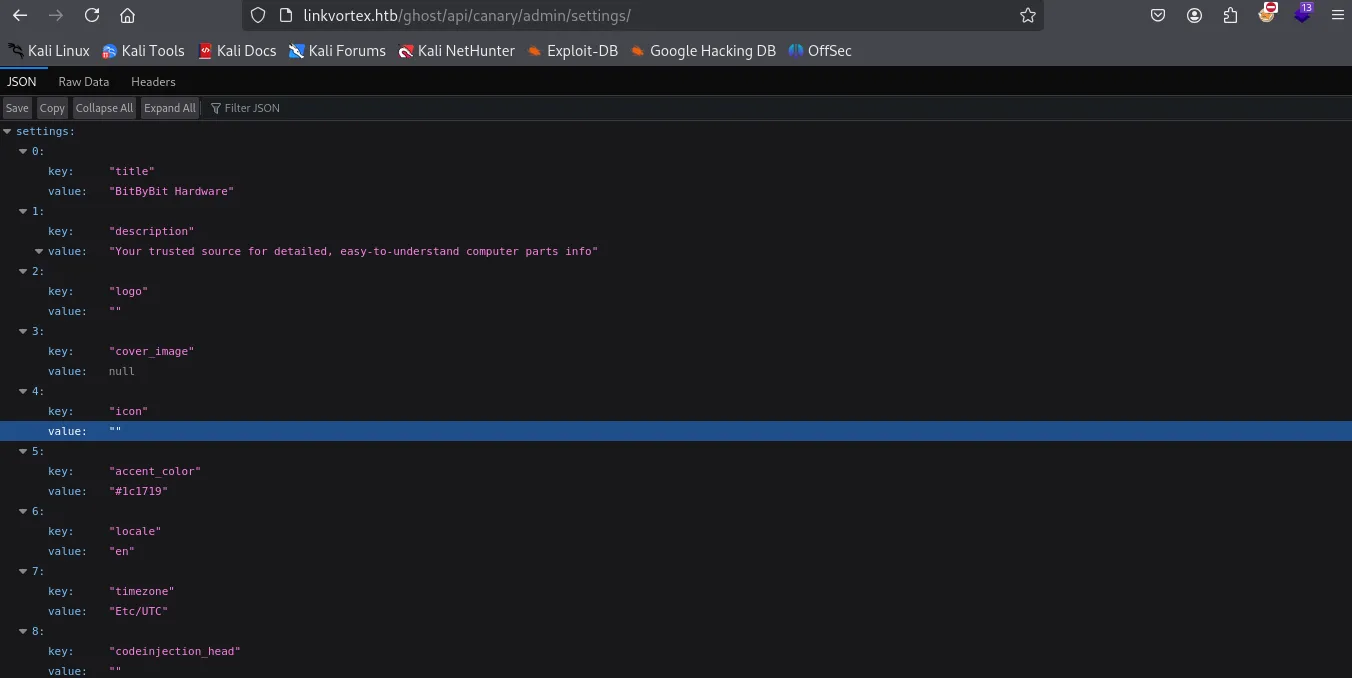This screenshot has height=678, width=1352.
Task: Select the "BitByBit Hardware" value
Action: [171, 191]
